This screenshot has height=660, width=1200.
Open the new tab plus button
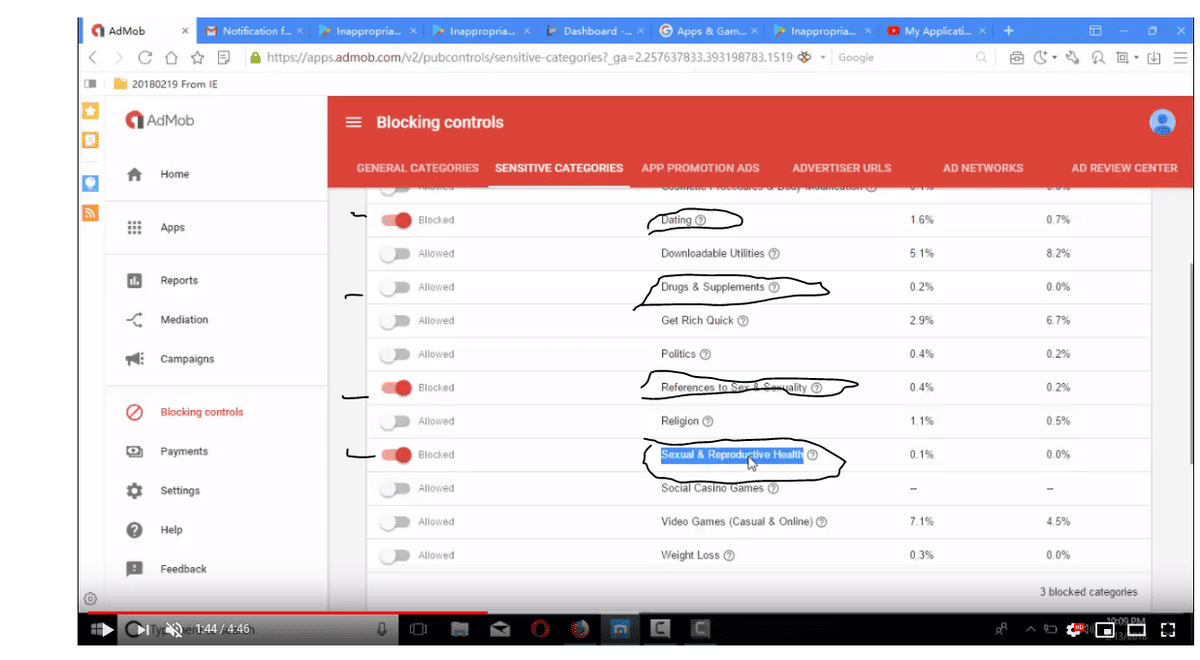[1009, 31]
